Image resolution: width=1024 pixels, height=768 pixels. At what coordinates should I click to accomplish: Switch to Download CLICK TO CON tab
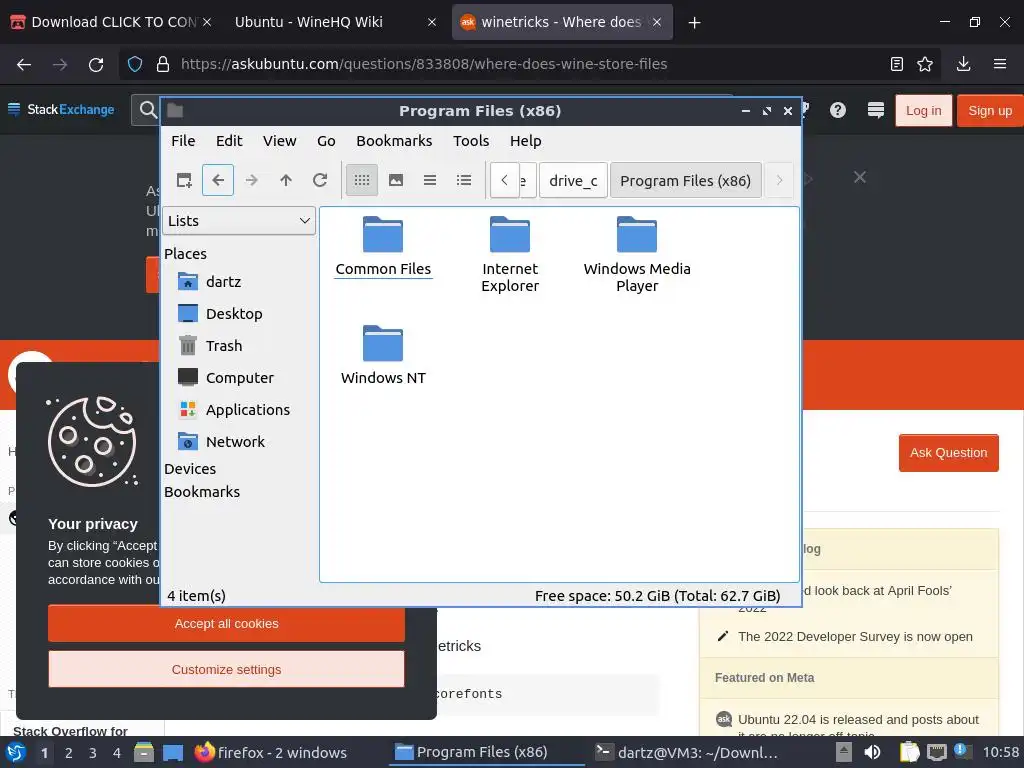coord(111,22)
